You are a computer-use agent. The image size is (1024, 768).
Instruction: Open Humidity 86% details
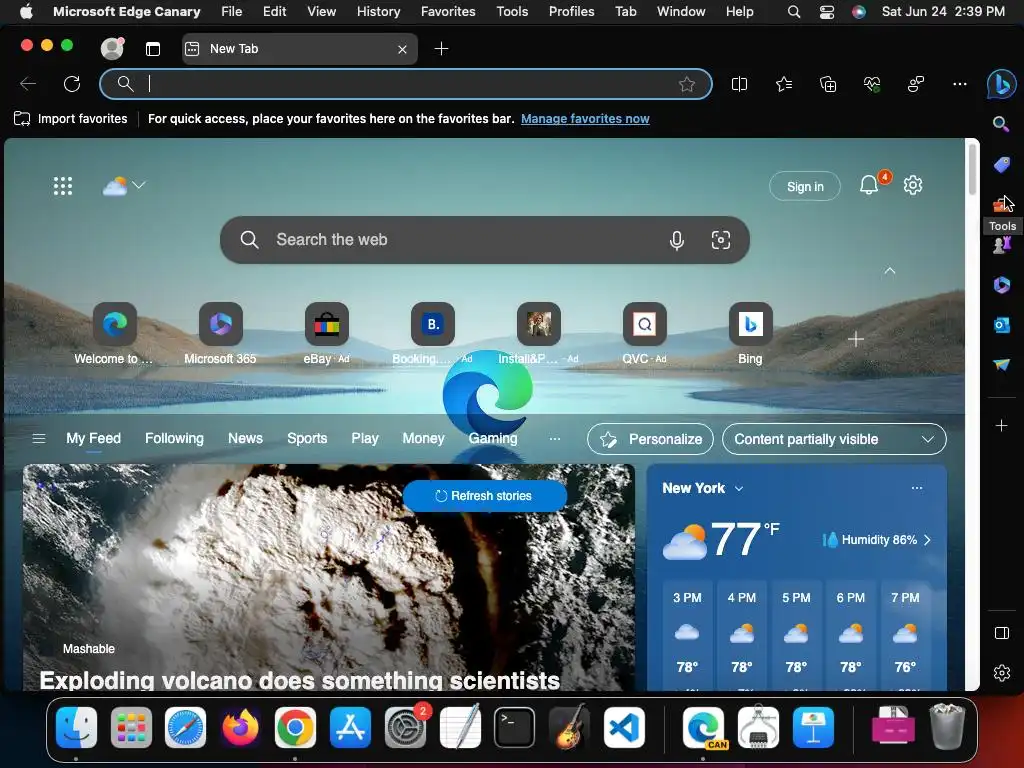click(876, 540)
